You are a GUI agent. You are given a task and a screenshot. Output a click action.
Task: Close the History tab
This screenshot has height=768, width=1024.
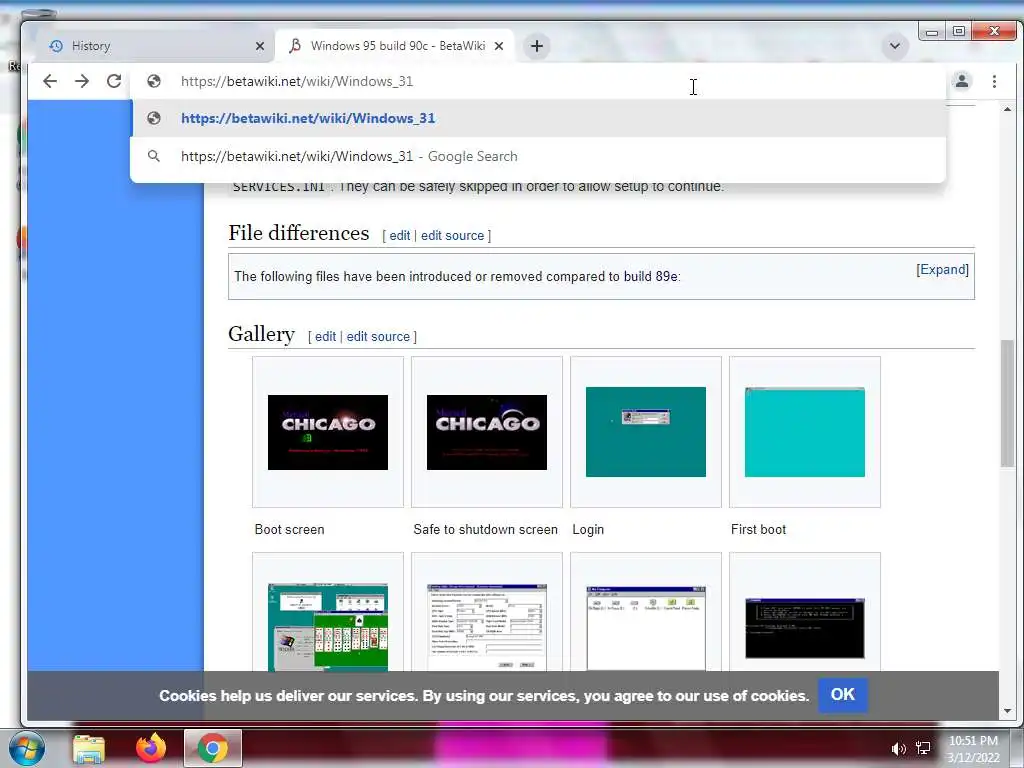point(260,46)
